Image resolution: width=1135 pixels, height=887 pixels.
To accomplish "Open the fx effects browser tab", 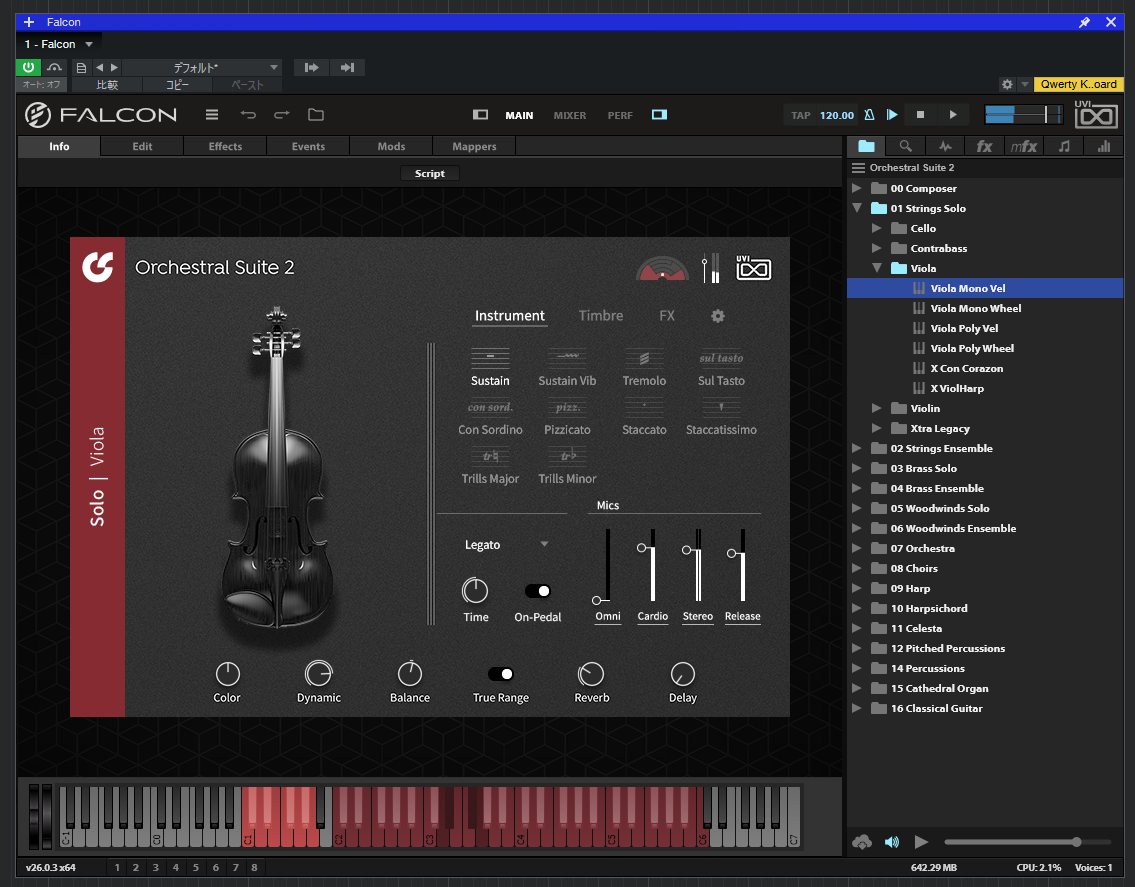I will 984,146.
